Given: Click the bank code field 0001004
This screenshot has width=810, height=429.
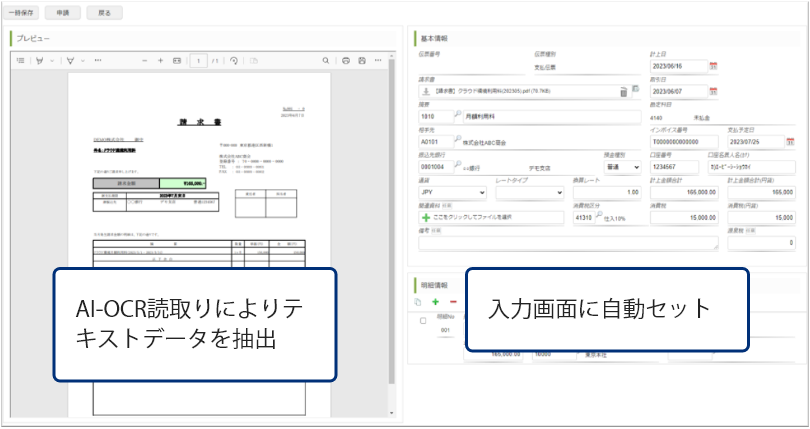Looking at the screenshot, I should (435, 167).
